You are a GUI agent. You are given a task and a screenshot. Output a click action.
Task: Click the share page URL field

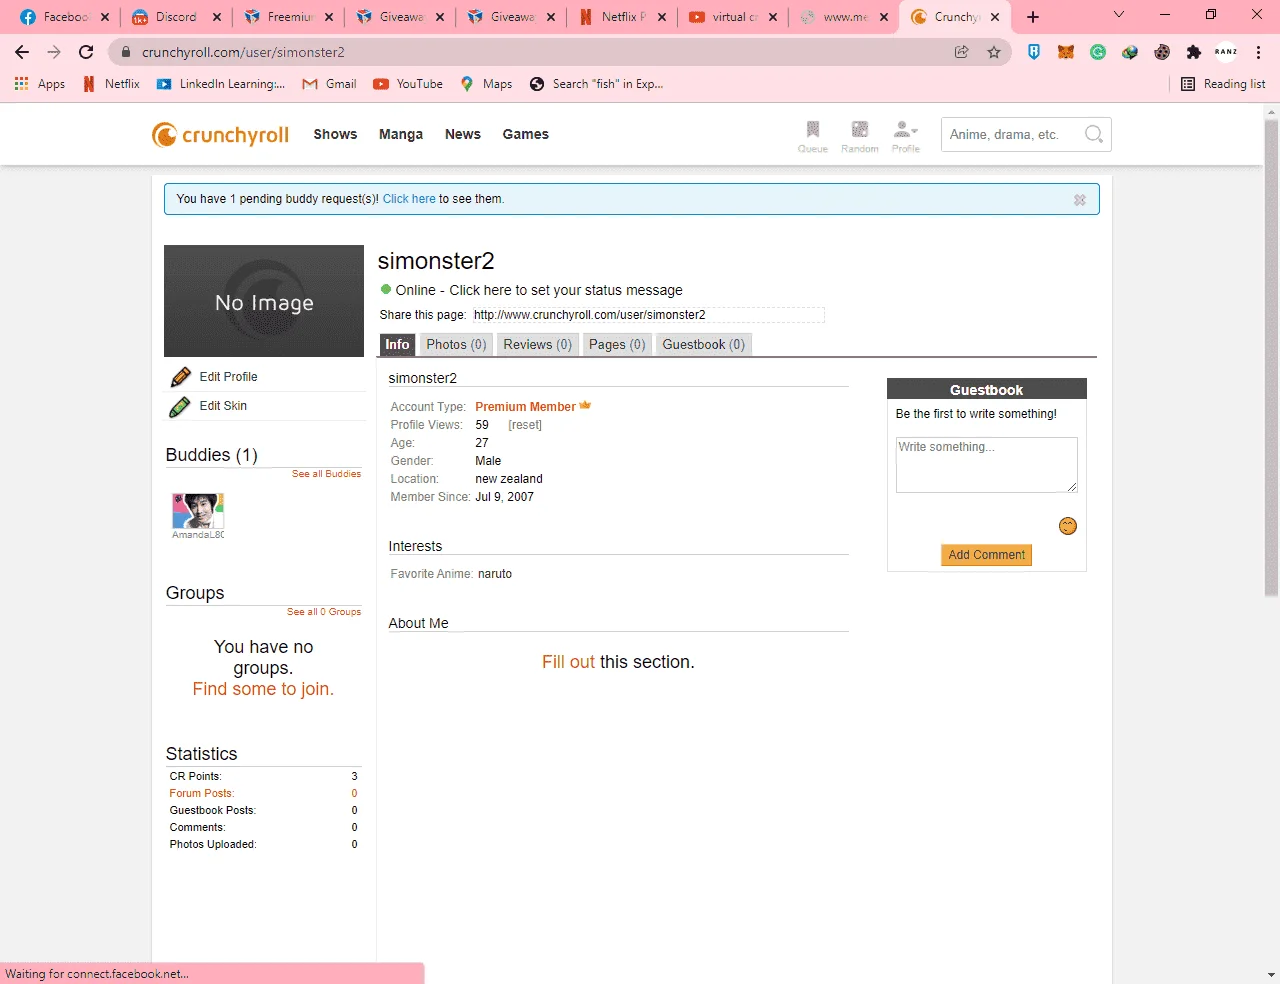(x=648, y=315)
